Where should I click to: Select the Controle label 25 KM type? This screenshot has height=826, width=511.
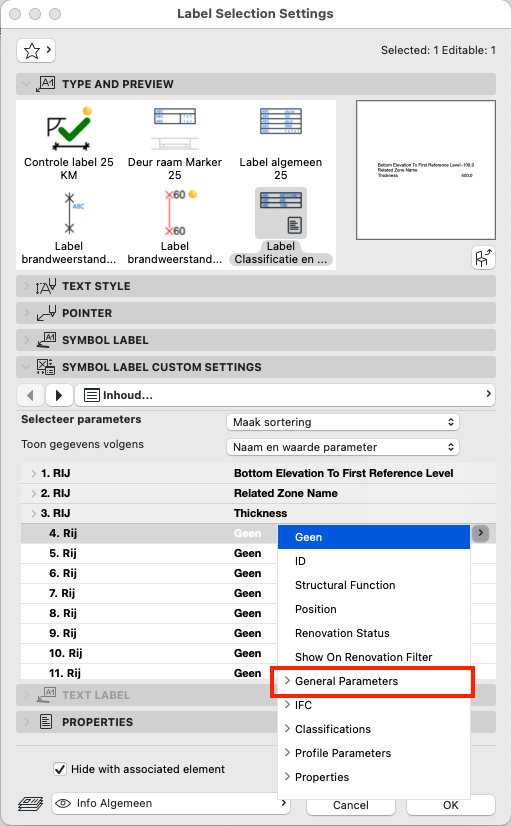68,143
